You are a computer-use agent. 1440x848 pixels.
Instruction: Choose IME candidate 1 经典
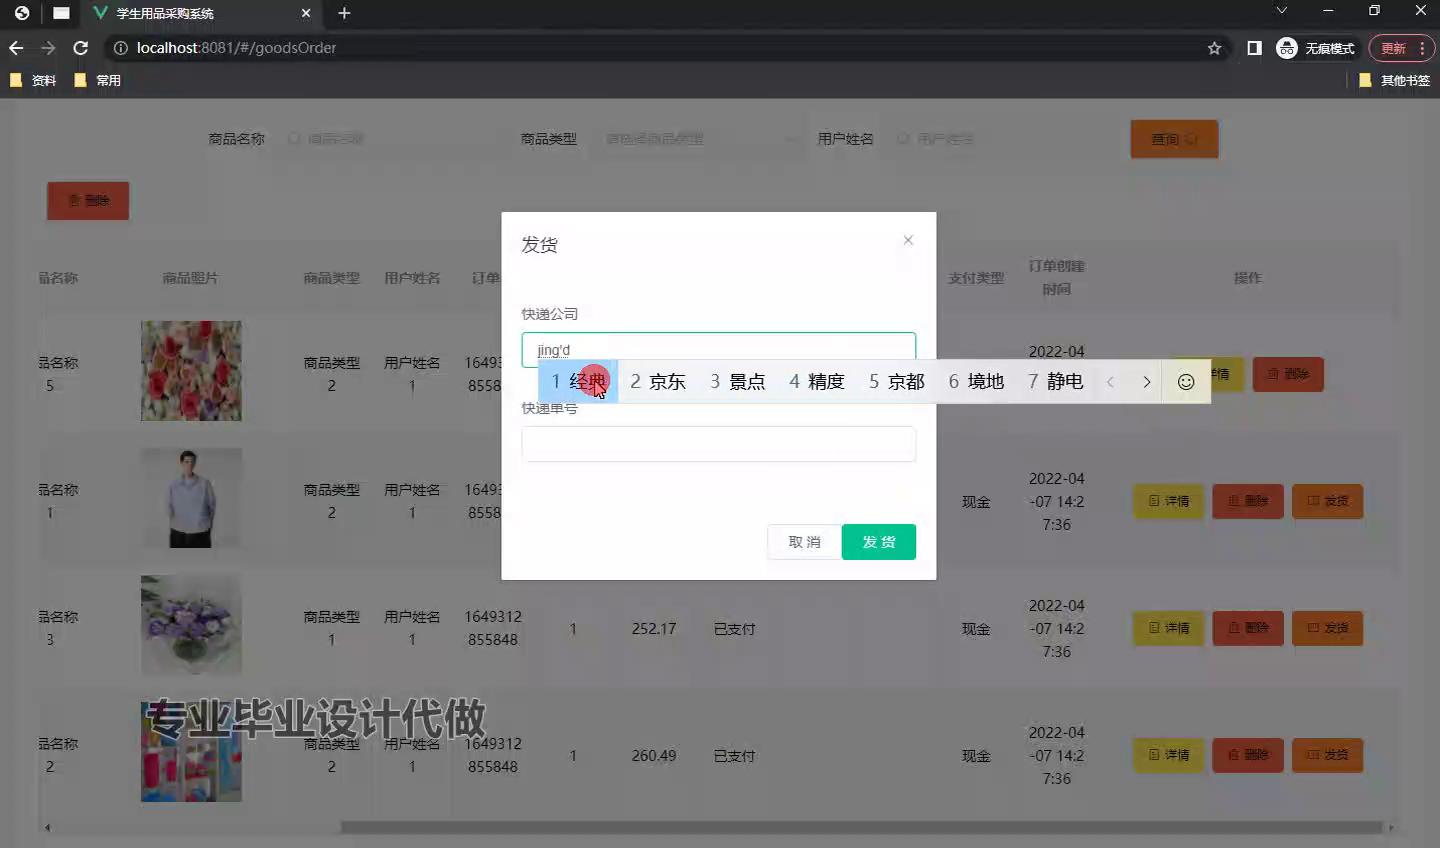click(x=579, y=382)
